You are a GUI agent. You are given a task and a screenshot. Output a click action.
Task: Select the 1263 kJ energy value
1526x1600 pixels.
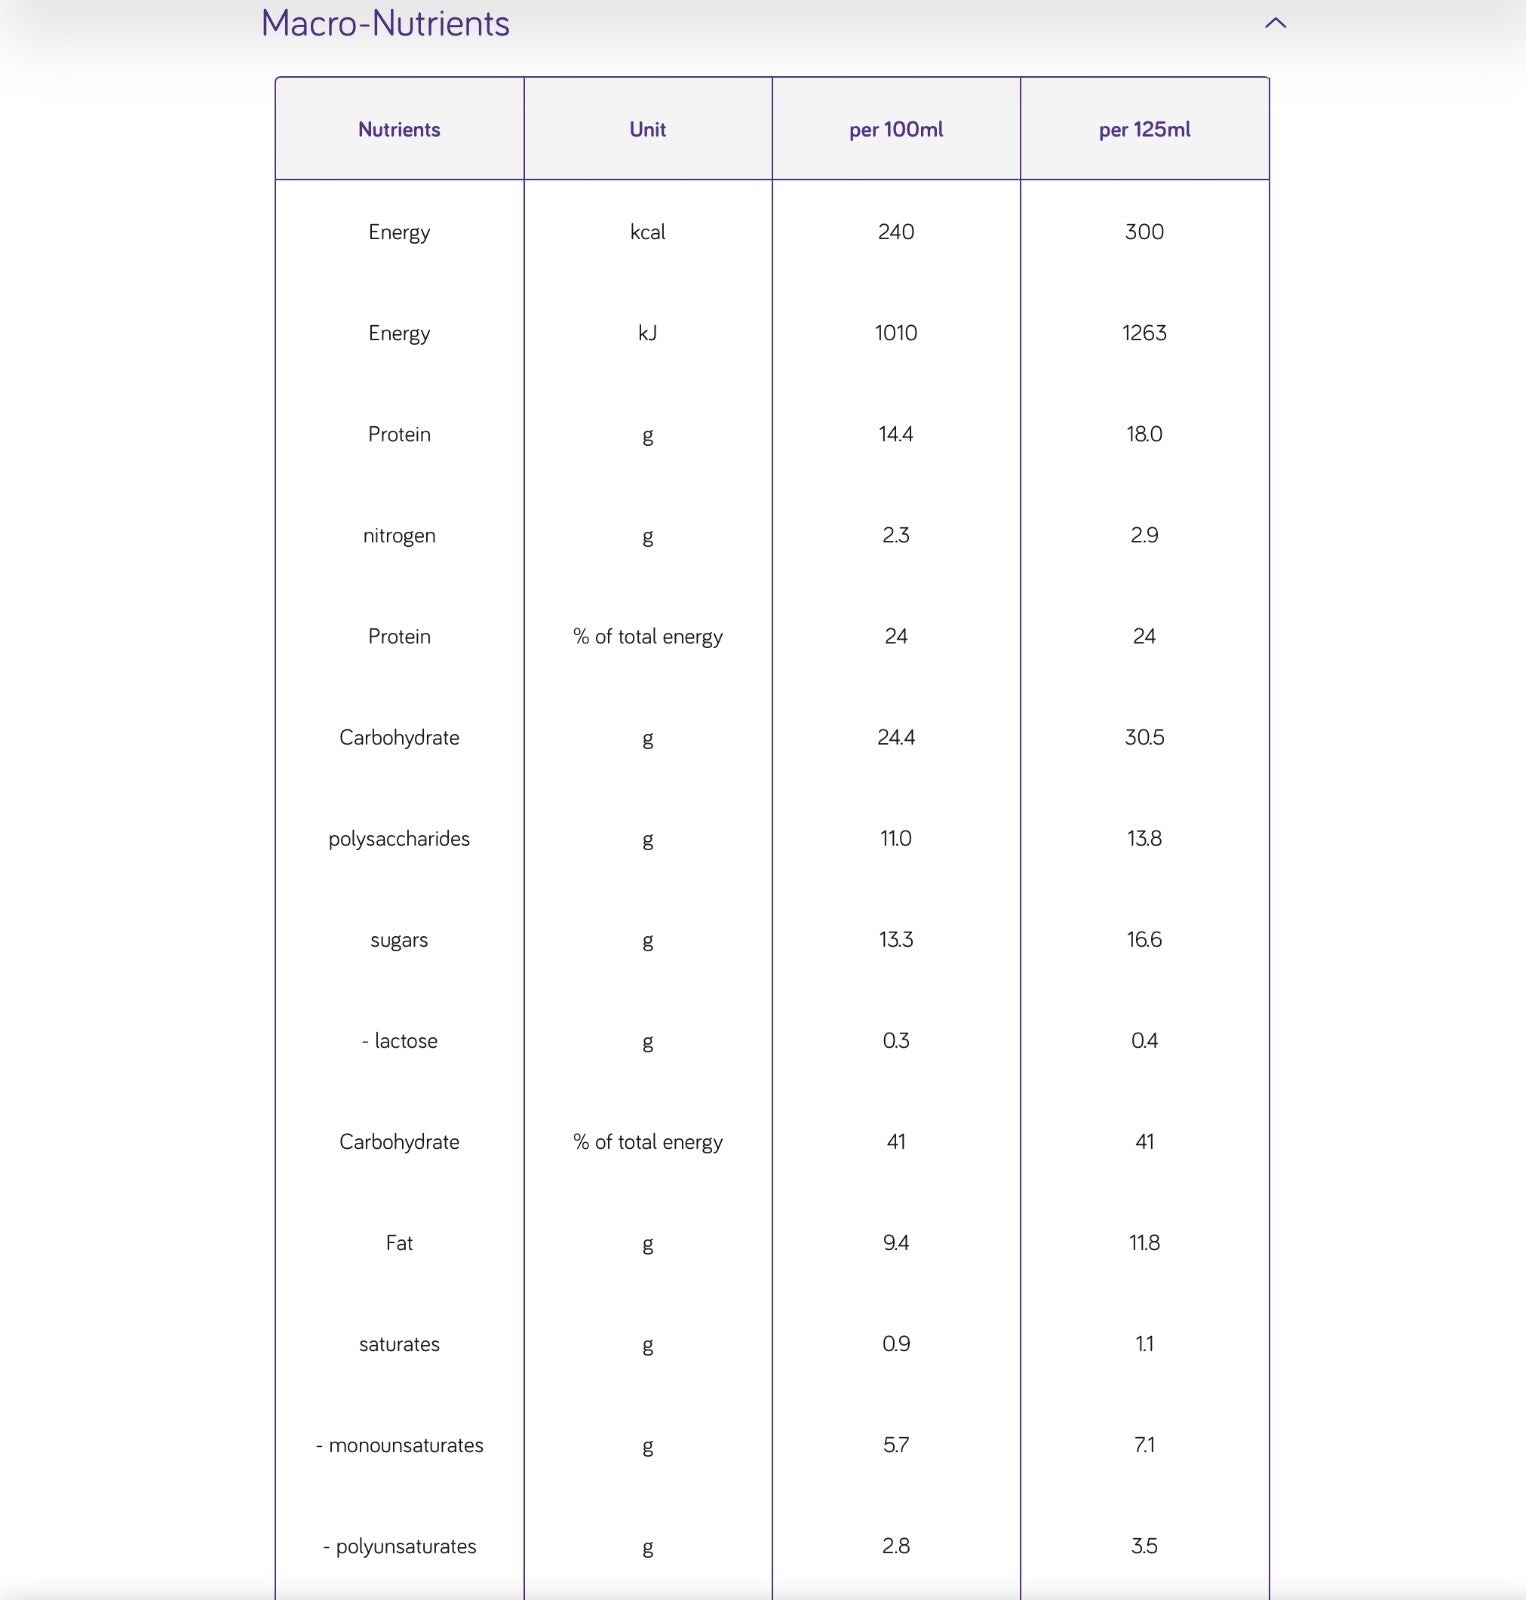pos(1144,333)
